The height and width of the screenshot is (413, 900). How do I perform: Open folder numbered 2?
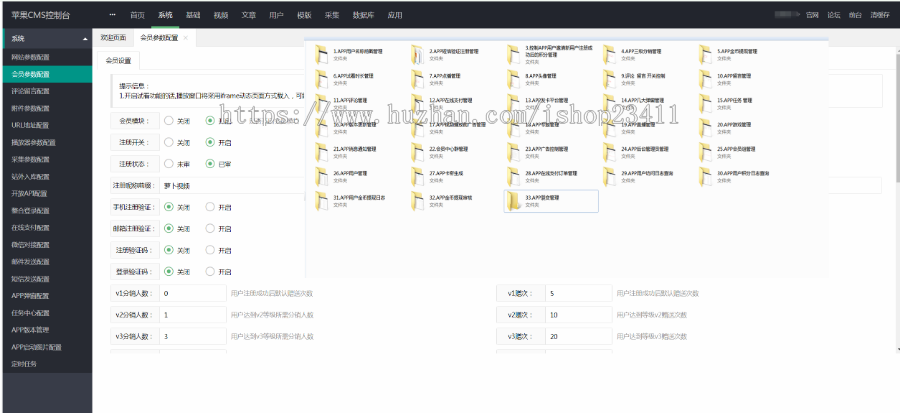[x=445, y=54]
